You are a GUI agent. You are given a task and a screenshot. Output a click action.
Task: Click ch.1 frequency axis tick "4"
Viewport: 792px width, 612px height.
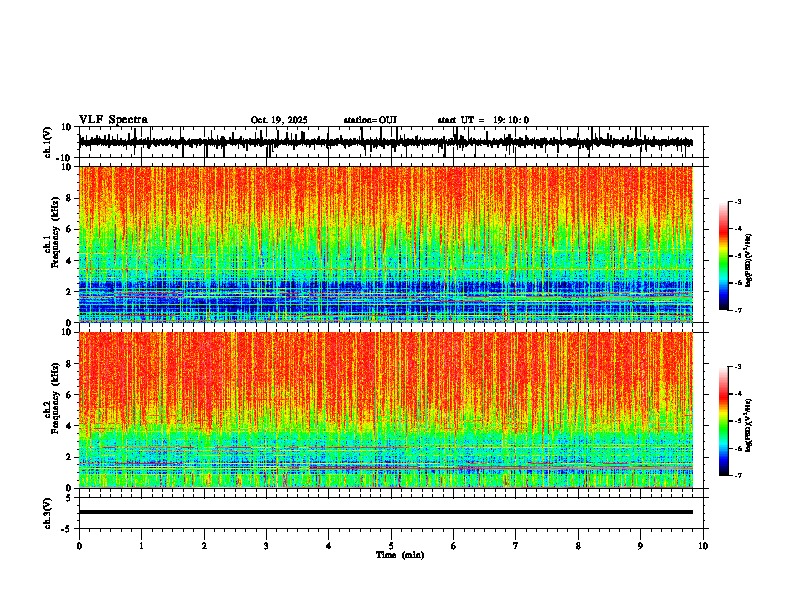pyautogui.click(x=70, y=261)
